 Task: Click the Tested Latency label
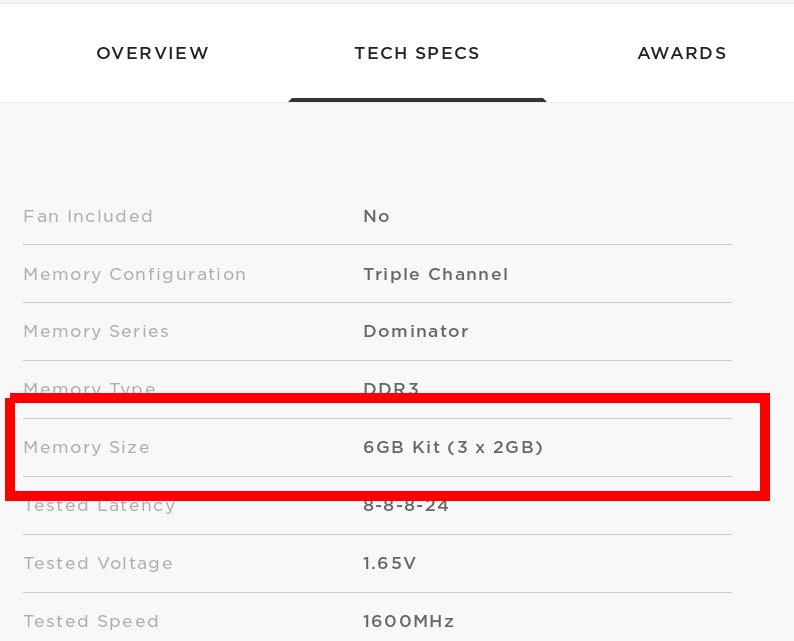coord(99,506)
